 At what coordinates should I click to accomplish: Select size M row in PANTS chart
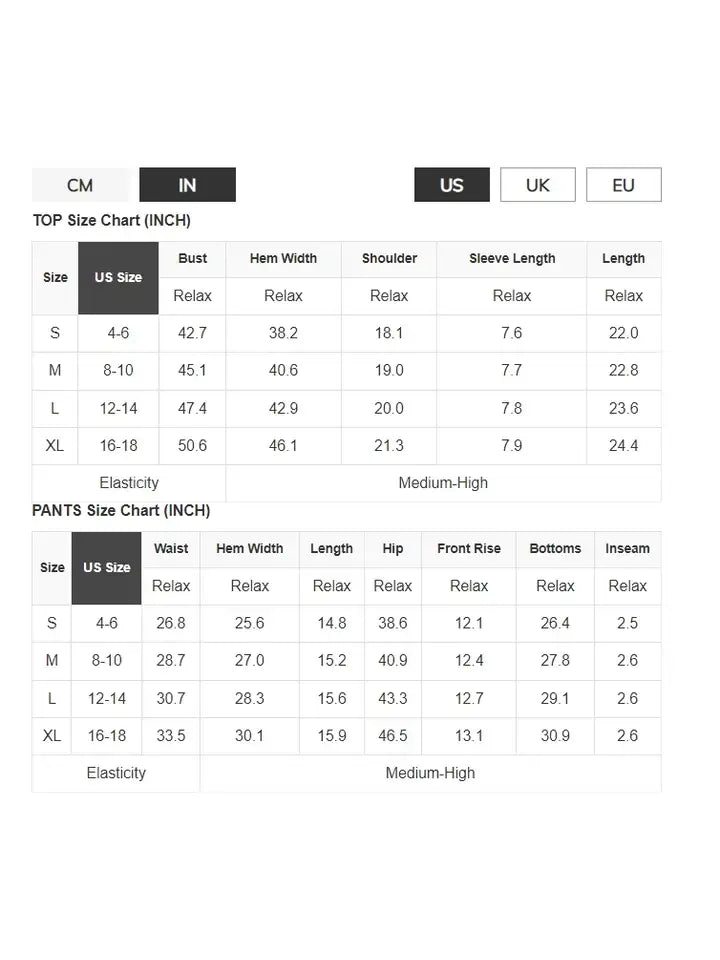click(x=347, y=661)
